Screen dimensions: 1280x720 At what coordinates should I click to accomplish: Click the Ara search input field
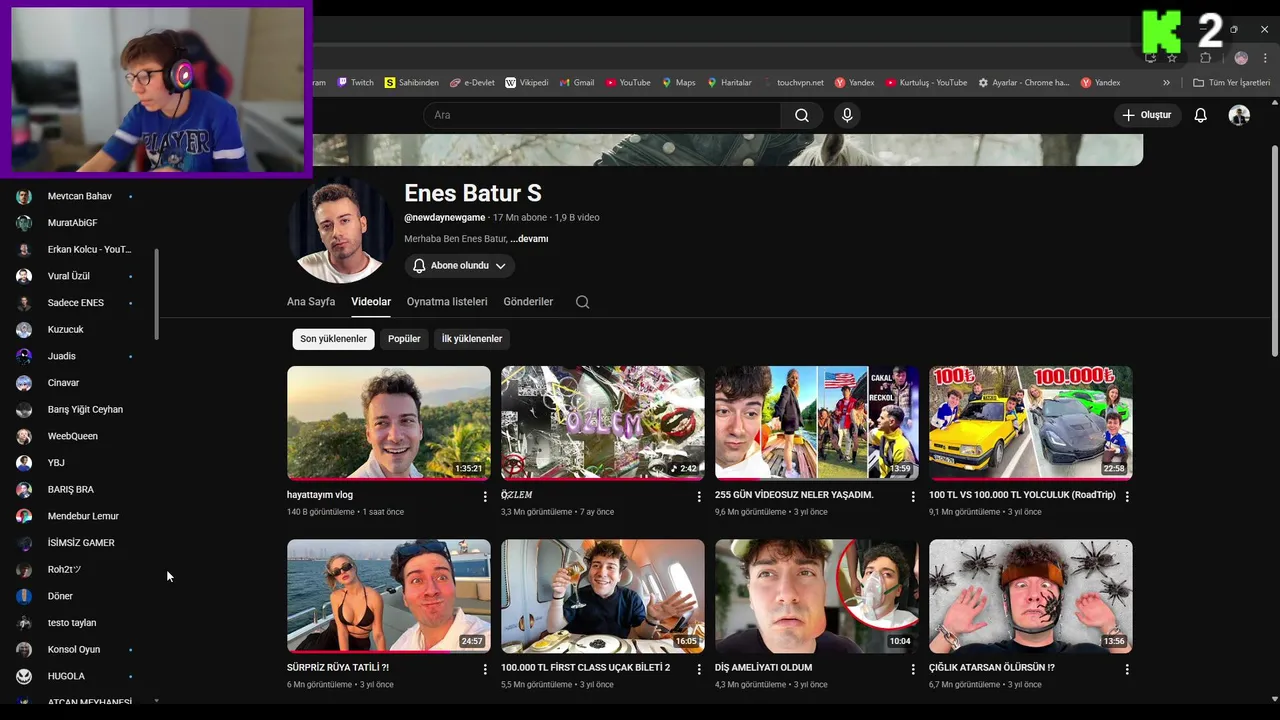pyautogui.click(x=604, y=115)
